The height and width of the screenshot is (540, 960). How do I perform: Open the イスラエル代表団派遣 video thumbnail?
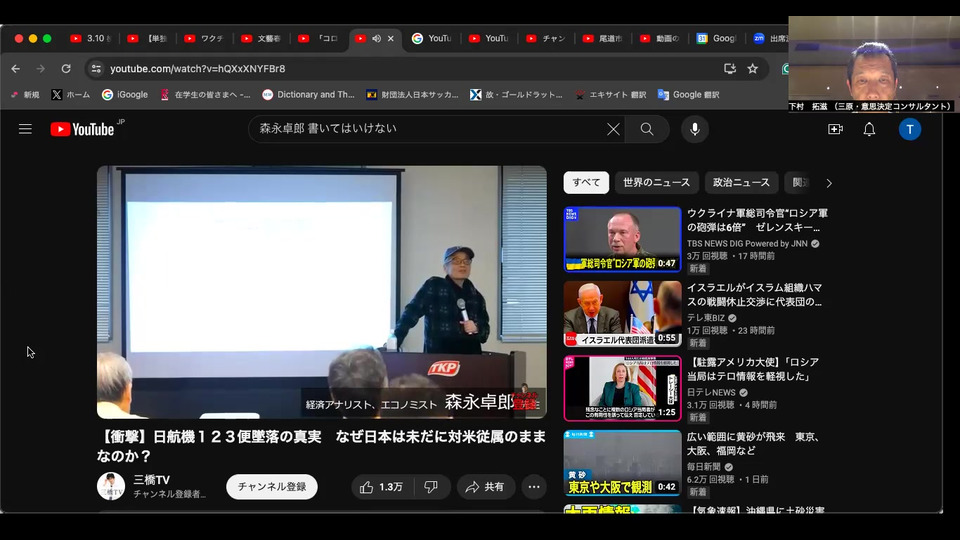[622, 314]
